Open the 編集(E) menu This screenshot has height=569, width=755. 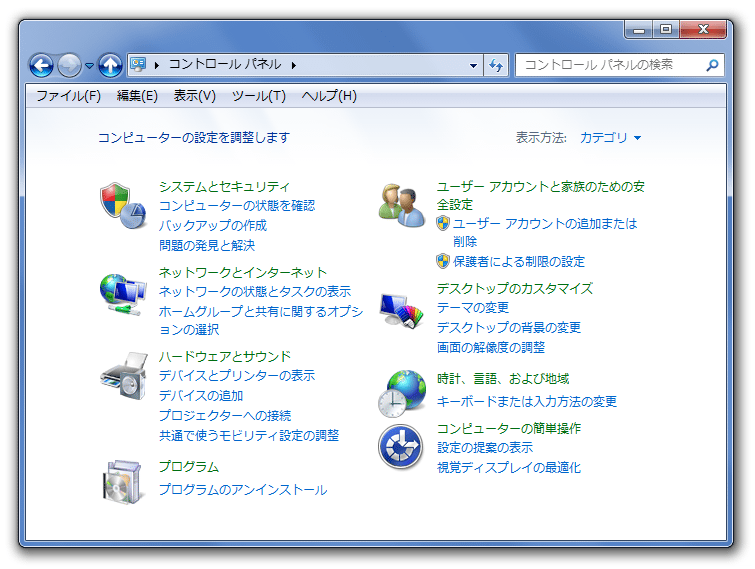(137, 96)
